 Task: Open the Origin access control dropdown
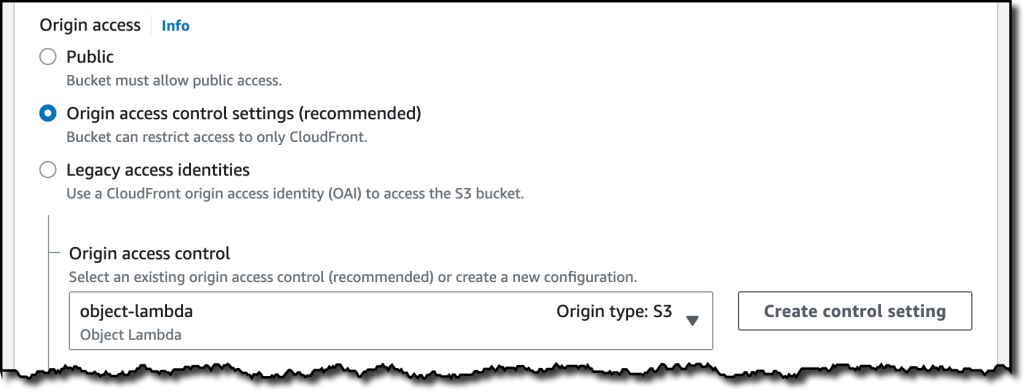391,321
